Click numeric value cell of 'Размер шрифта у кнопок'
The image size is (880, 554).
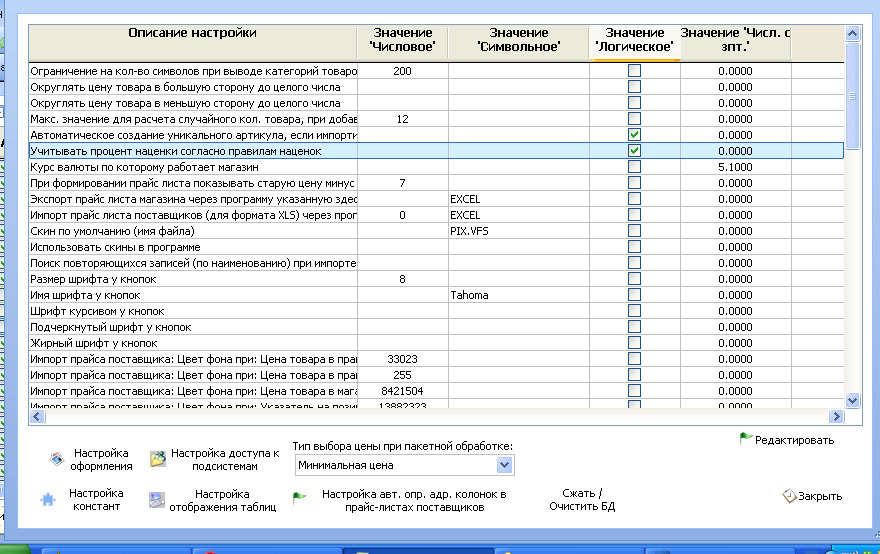pyautogui.click(x=402, y=279)
